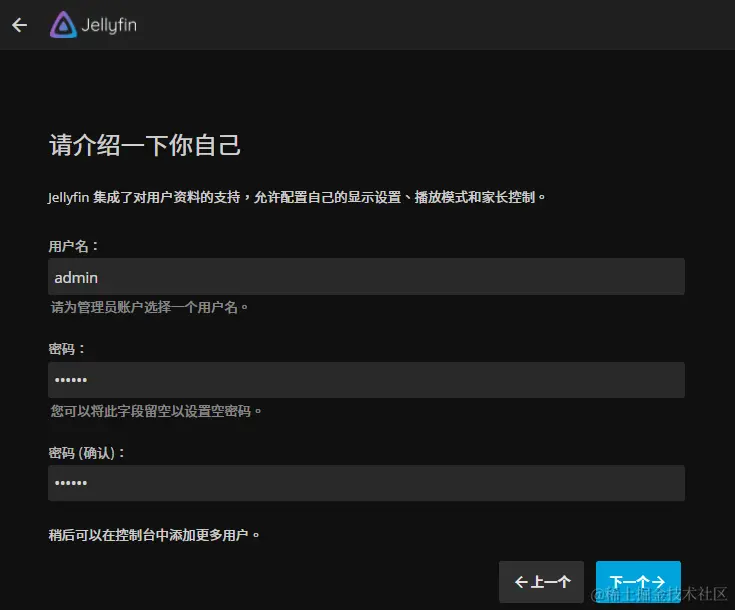Go back with the 上一个 button
The width and height of the screenshot is (735, 610).
541,582
